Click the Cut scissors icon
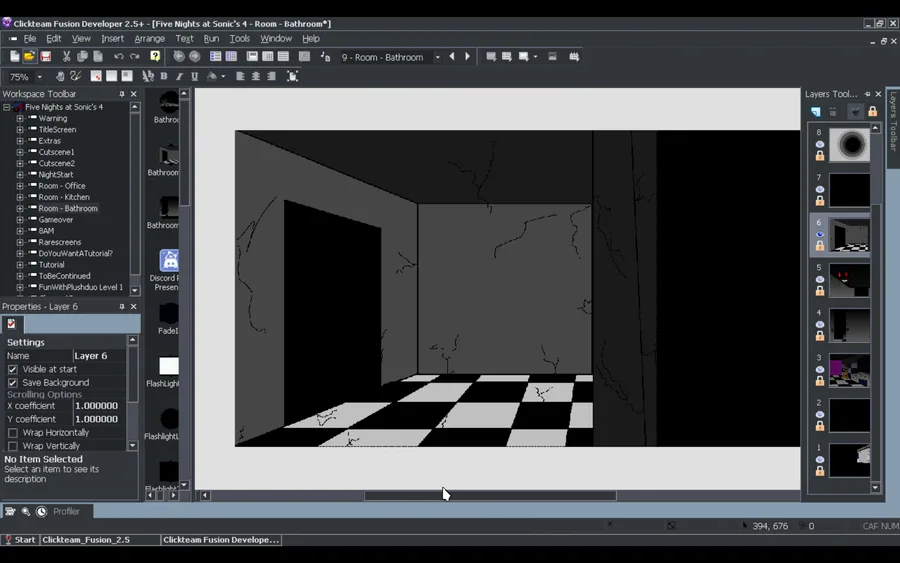900x563 pixels. [x=67, y=56]
